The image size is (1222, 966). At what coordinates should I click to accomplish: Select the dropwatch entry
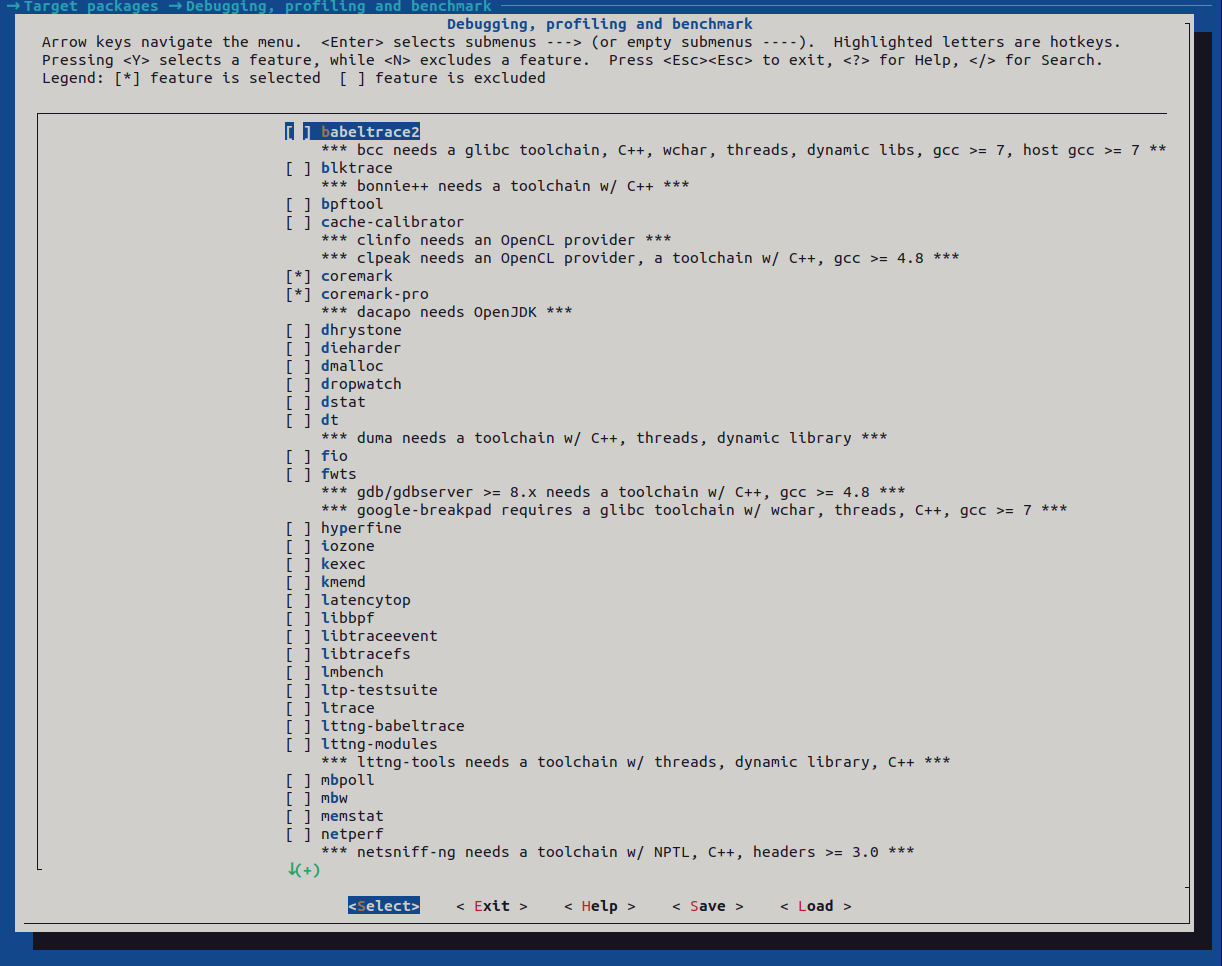point(343,384)
